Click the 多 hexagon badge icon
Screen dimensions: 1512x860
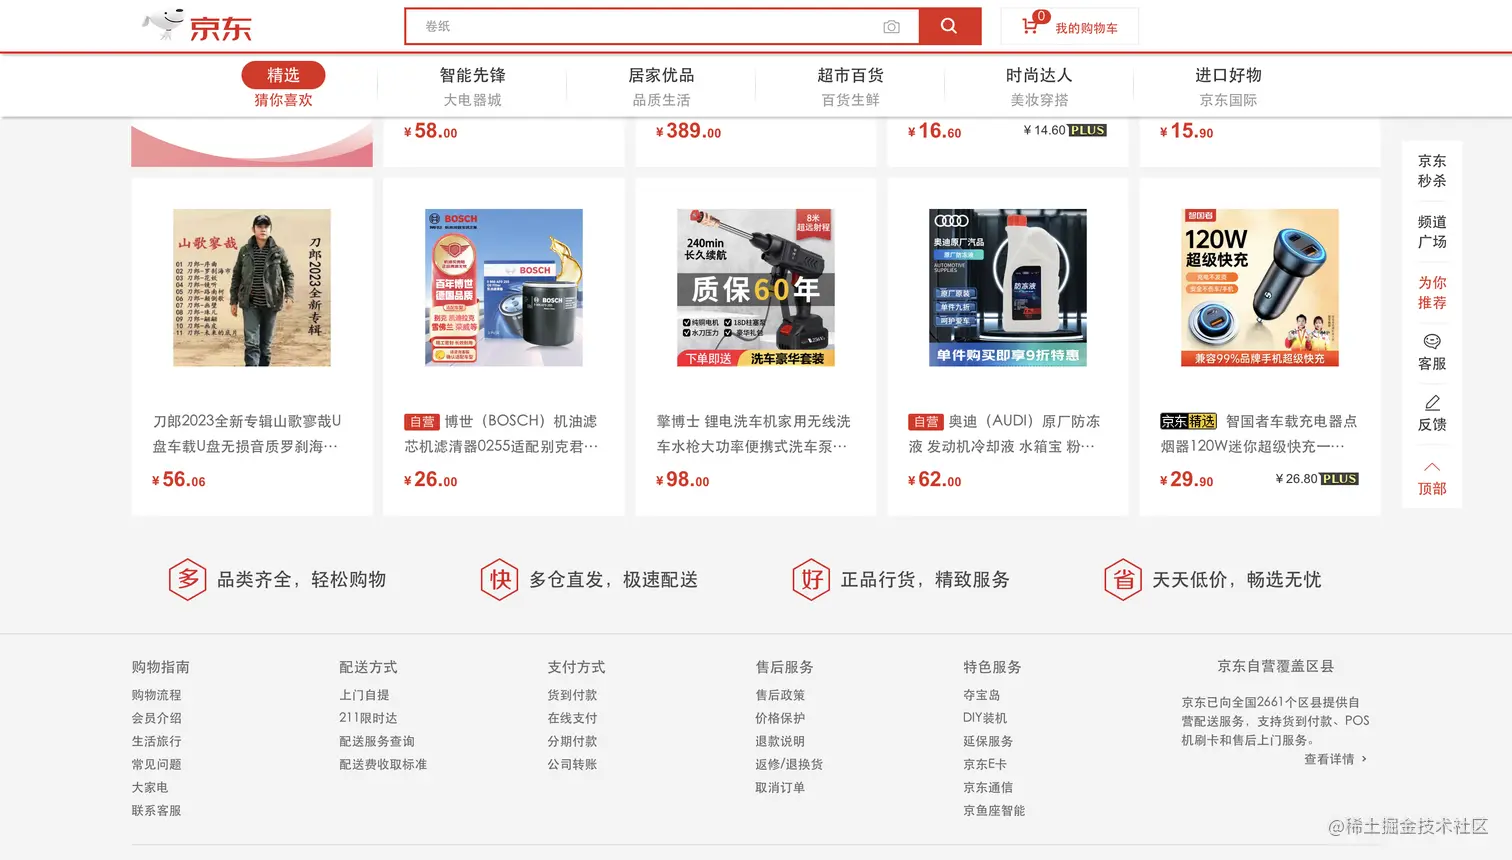(x=187, y=579)
